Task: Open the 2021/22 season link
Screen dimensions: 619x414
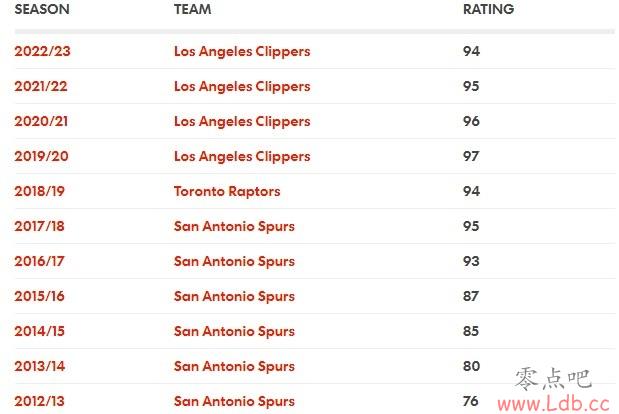Action: 41,86
